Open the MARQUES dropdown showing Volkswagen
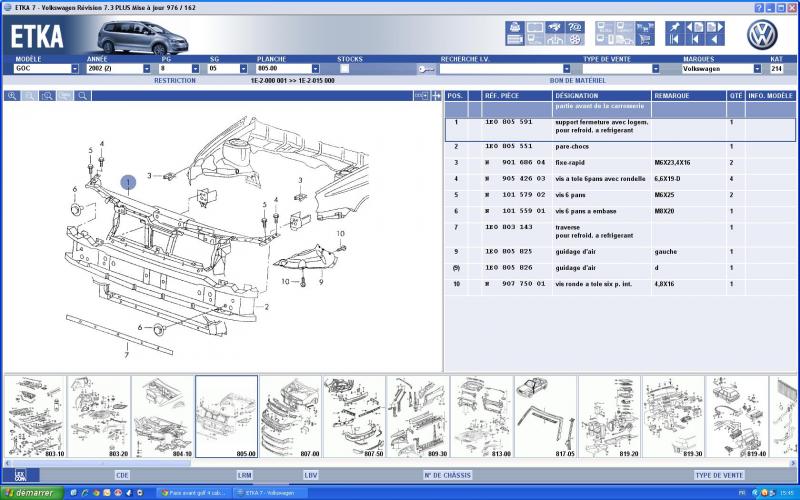 [x=757, y=68]
